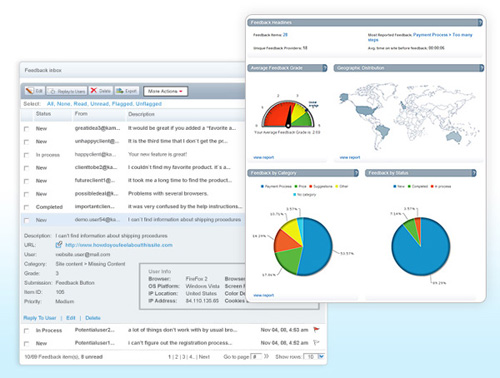Collapse the Average Feedback Grade panel arrow
The height and width of the screenshot is (378, 500).
click(x=325, y=68)
